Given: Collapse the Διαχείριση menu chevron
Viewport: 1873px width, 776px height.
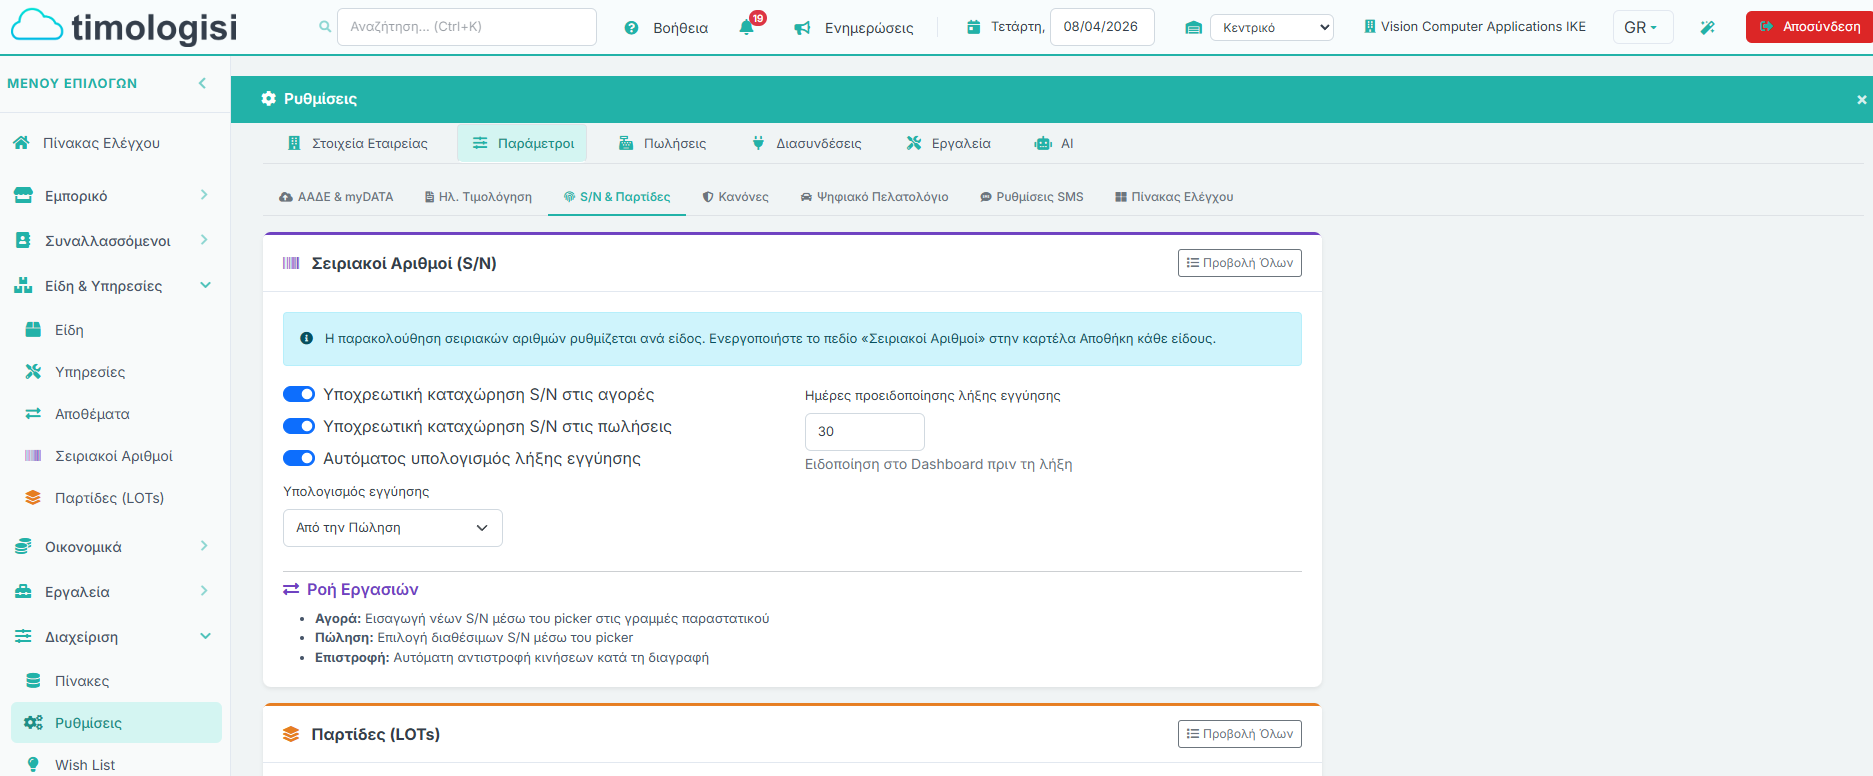Looking at the screenshot, I should [205, 636].
